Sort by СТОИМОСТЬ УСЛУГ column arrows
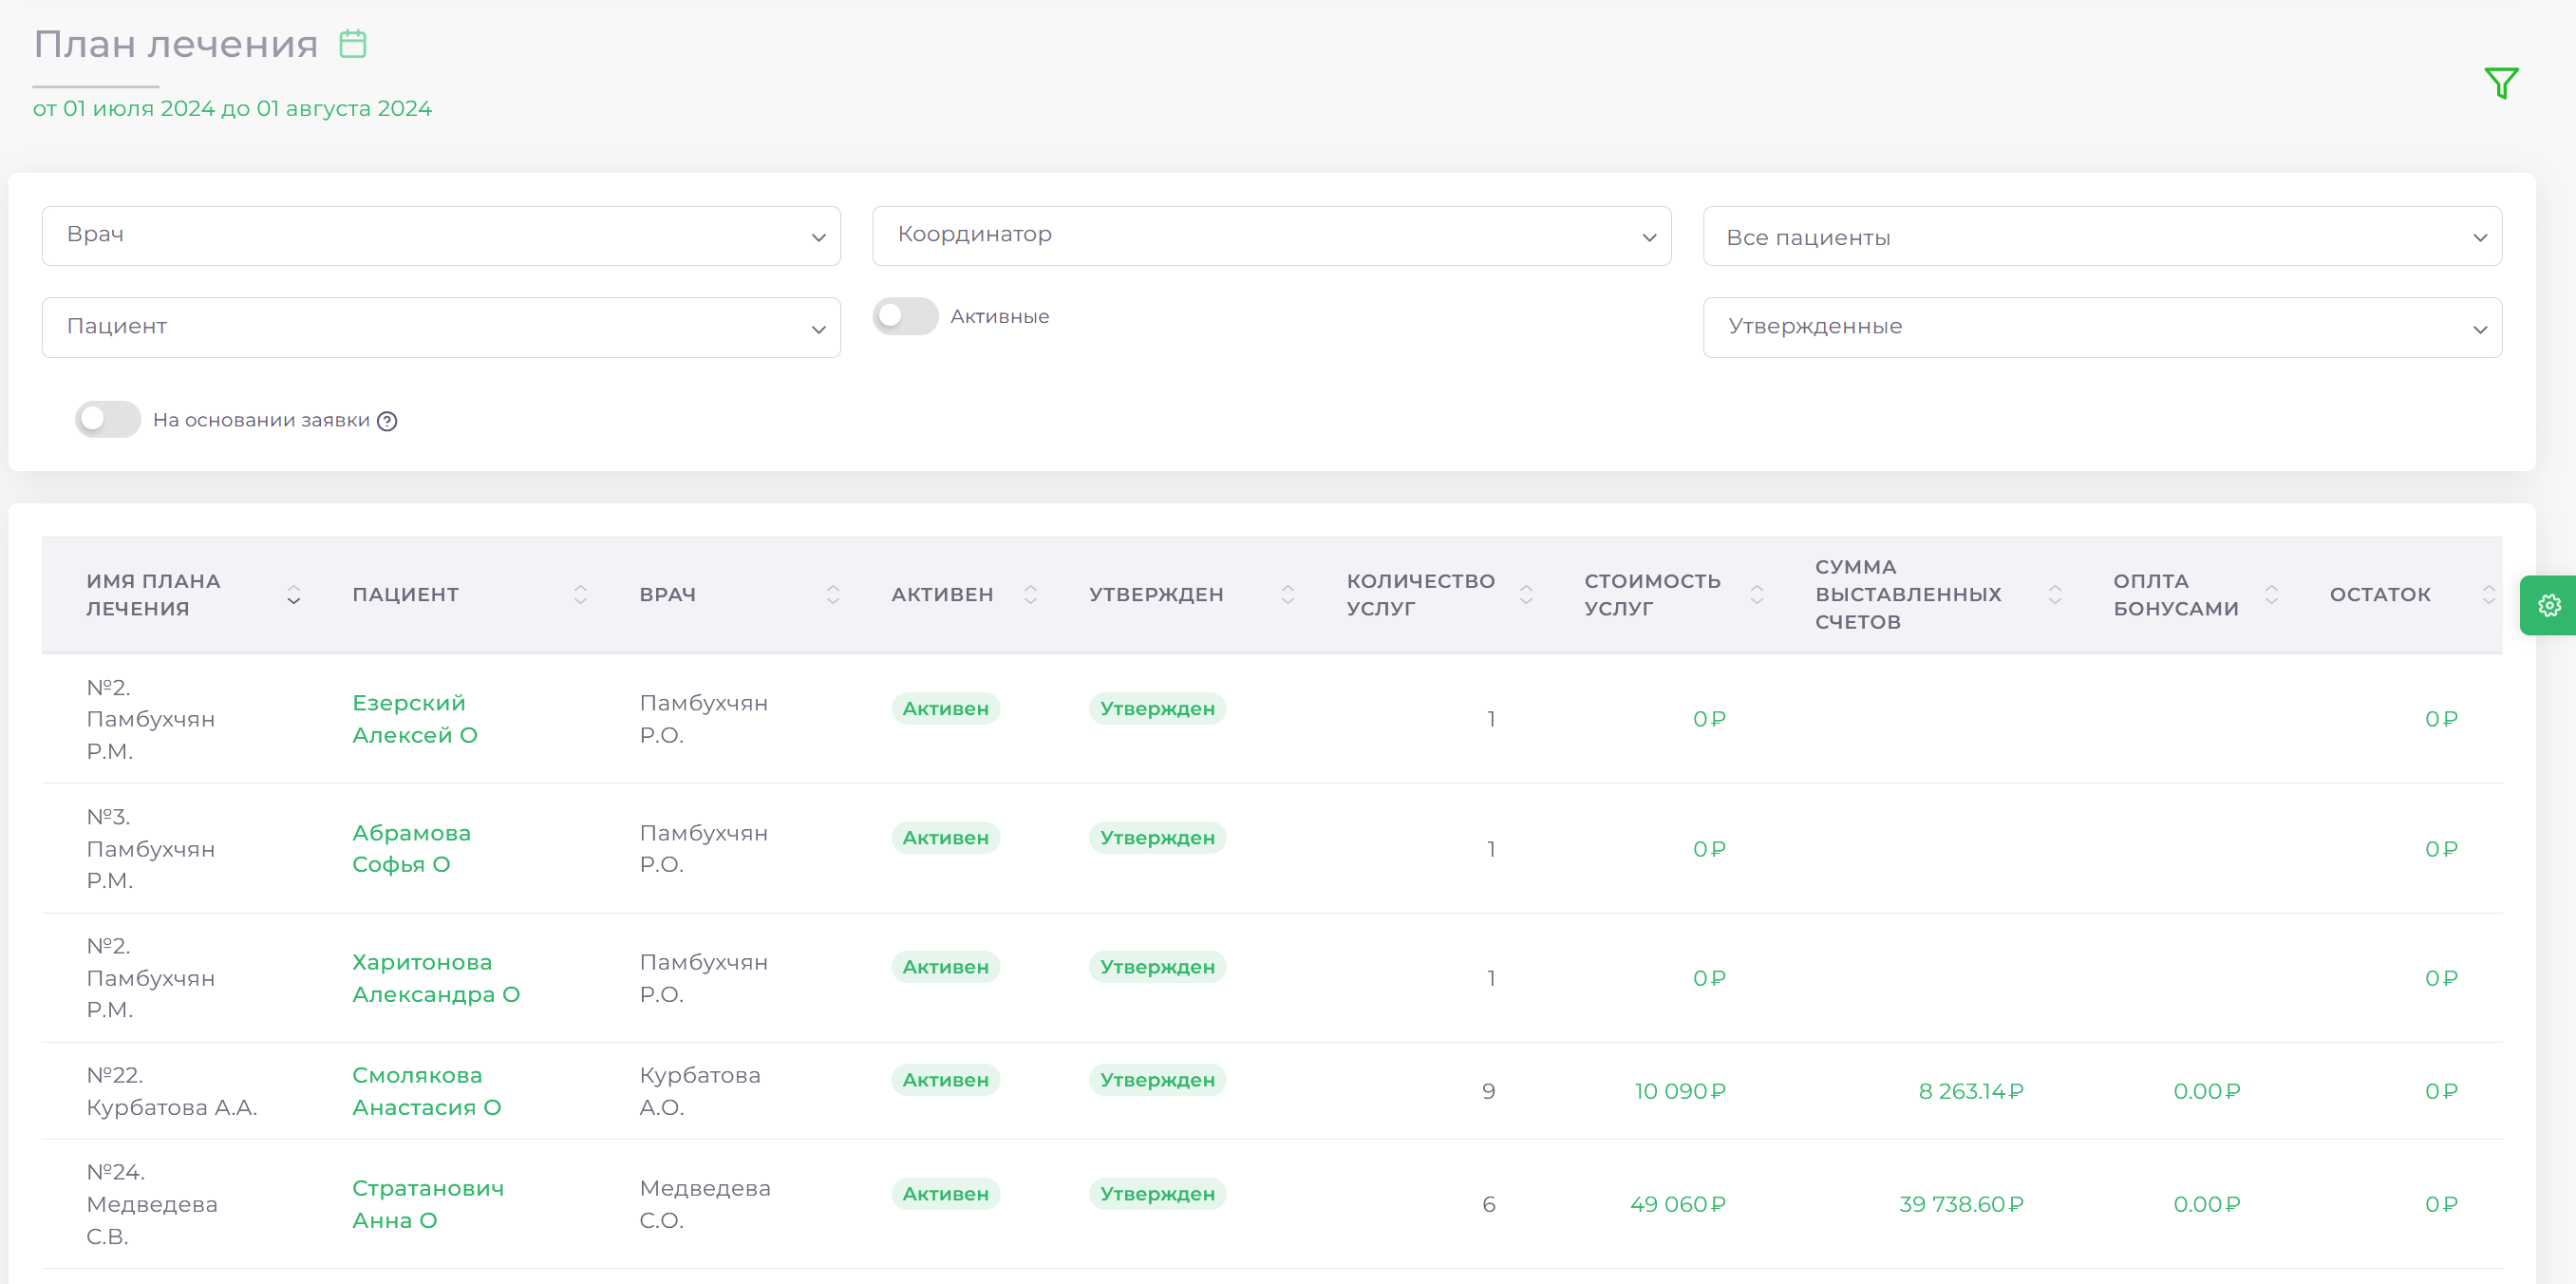The height and width of the screenshot is (1284, 2576). (x=1757, y=595)
